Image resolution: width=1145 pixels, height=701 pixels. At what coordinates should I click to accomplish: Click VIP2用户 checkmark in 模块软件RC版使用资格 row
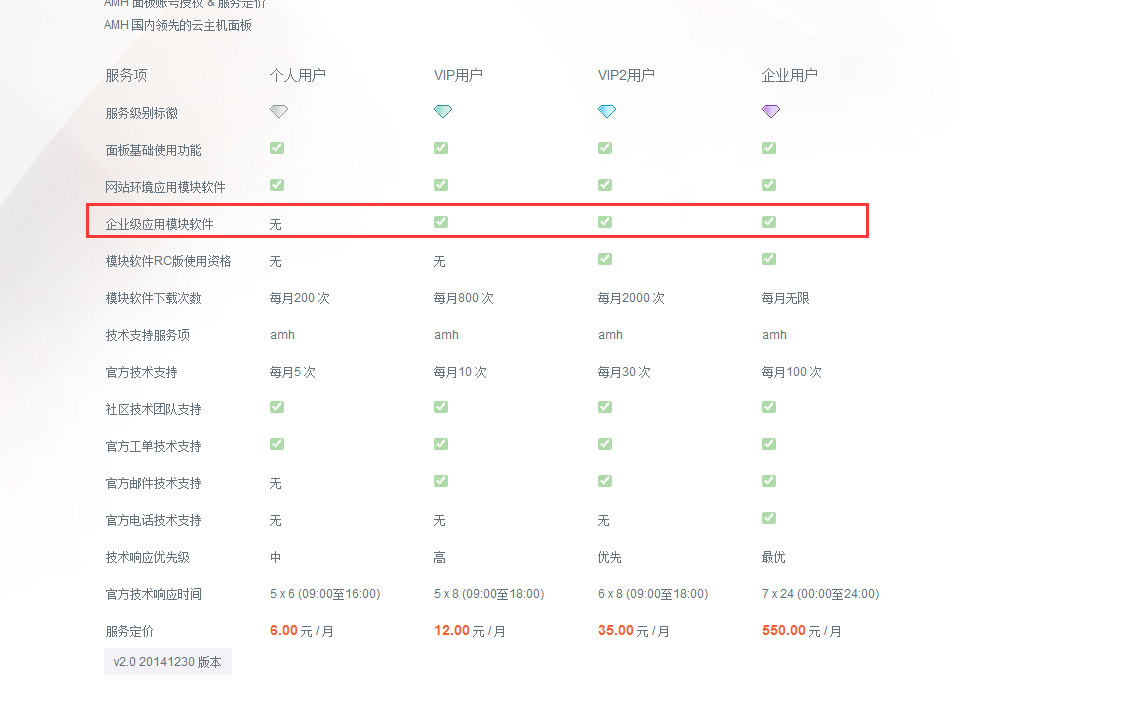pyautogui.click(x=605, y=259)
